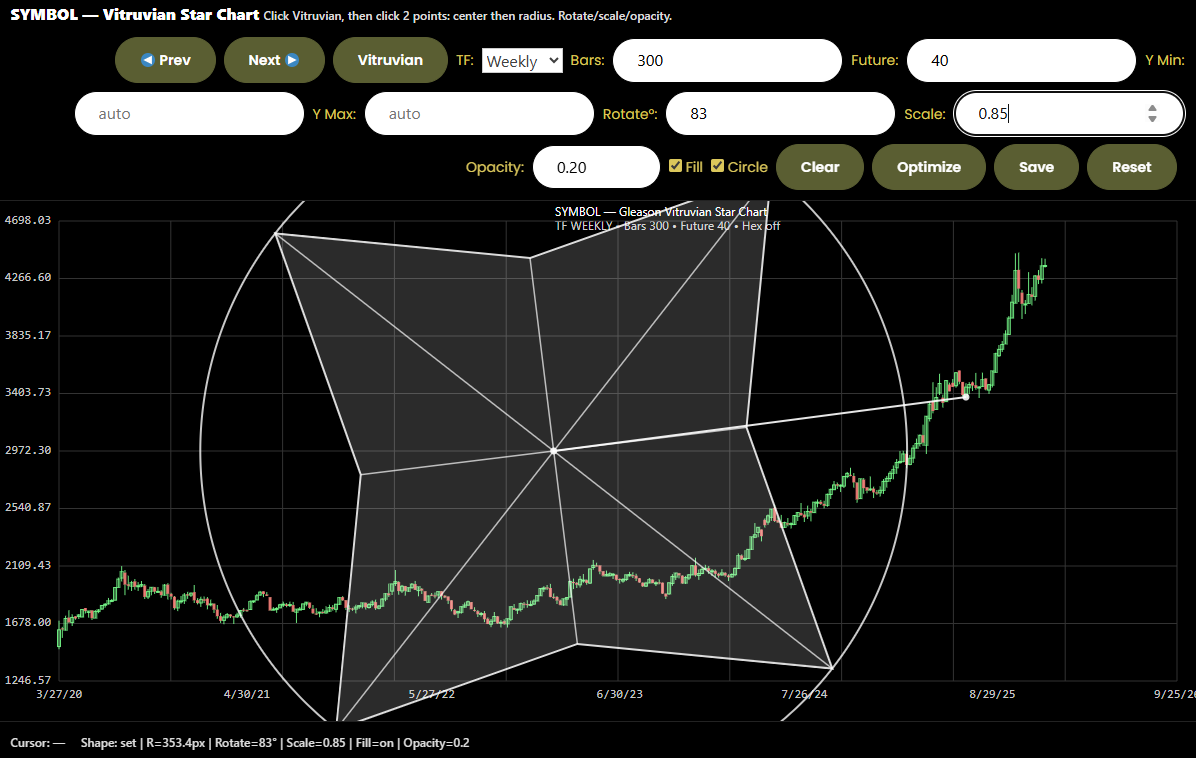
Task: Hit the Reset button
Action: tap(1132, 167)
